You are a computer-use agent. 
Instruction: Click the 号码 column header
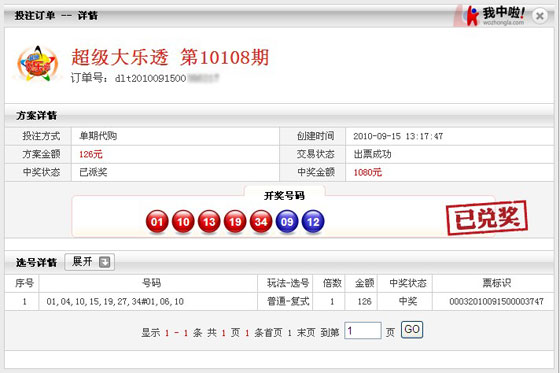pos(151,283)
